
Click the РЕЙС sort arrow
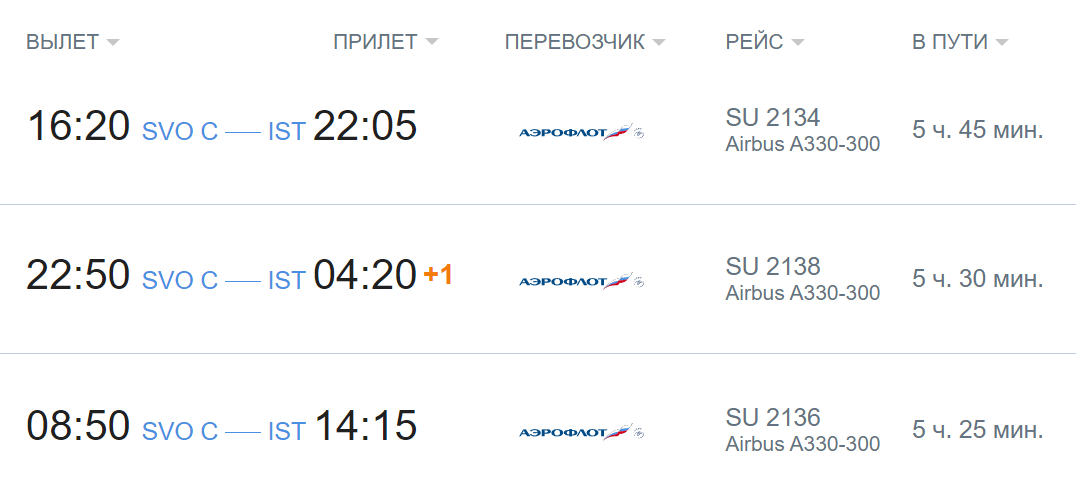pyautogui.click(x=797, y=43)
